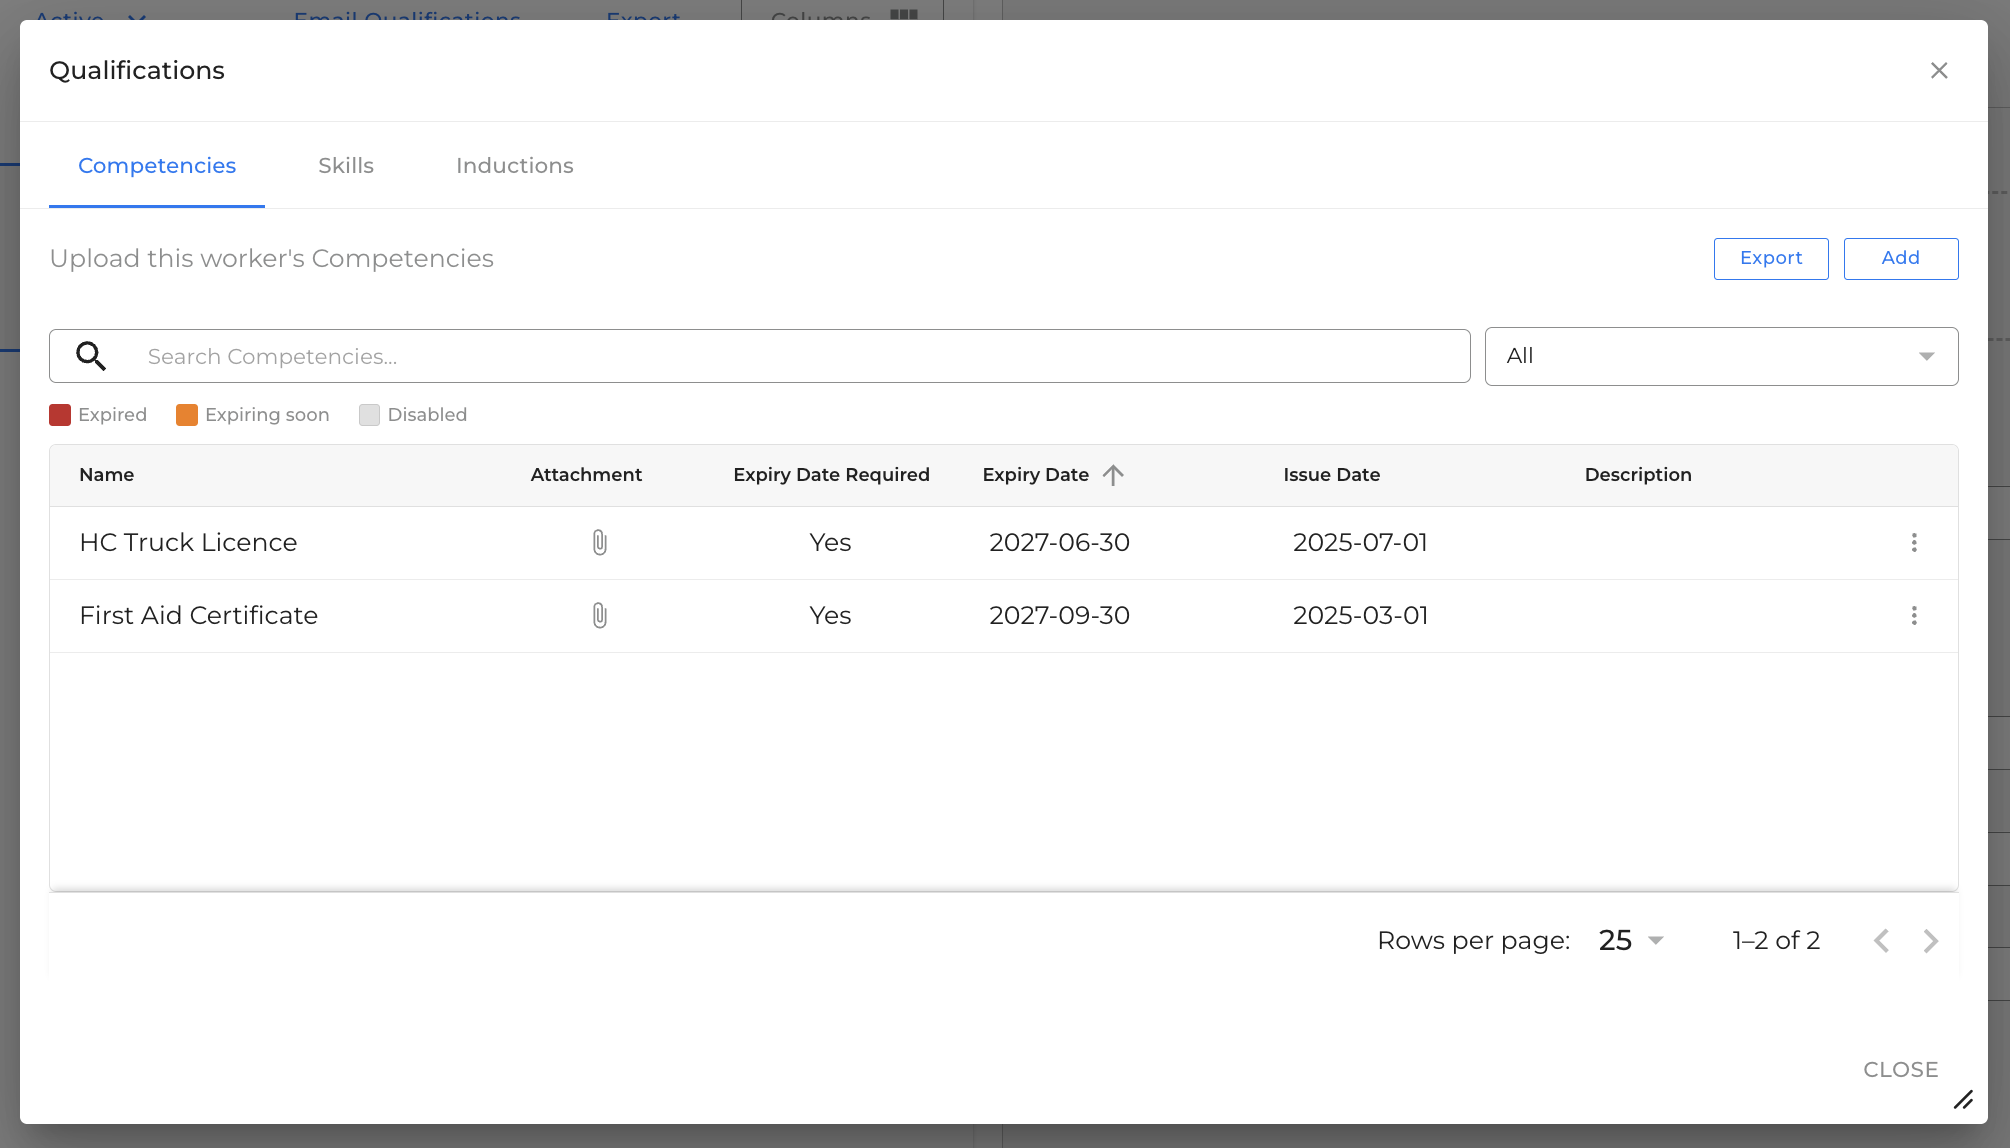
Task: Close the Qualifications dialog with X
Action: pos(1939,70)
